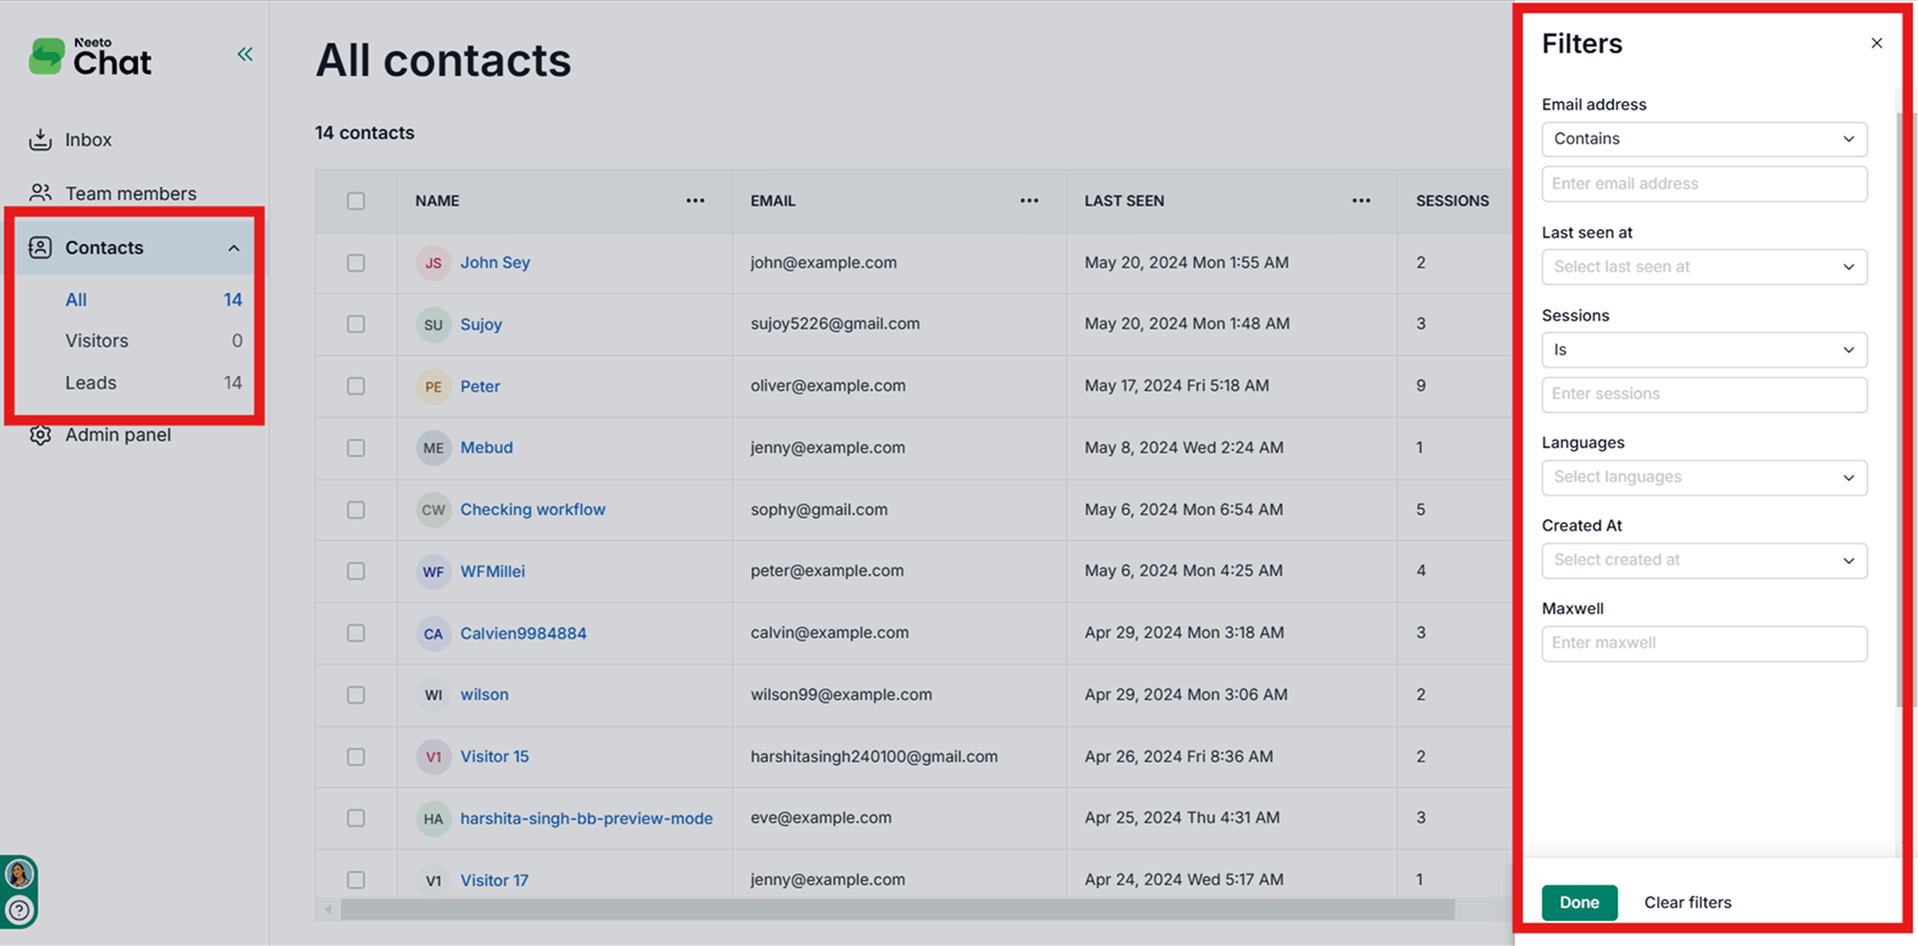The width and height of the screenshot is (1918, 946).
Task: Click Clear filters
Action: 1687,902
